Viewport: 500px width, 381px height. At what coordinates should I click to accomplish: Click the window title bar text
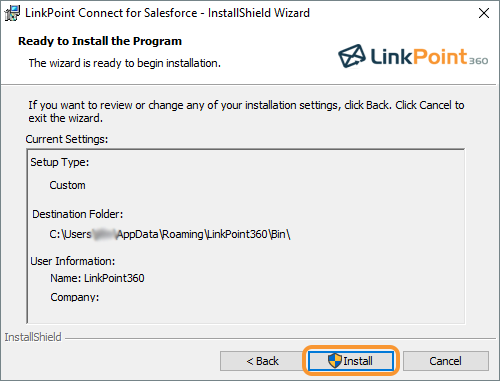[167, 13]
